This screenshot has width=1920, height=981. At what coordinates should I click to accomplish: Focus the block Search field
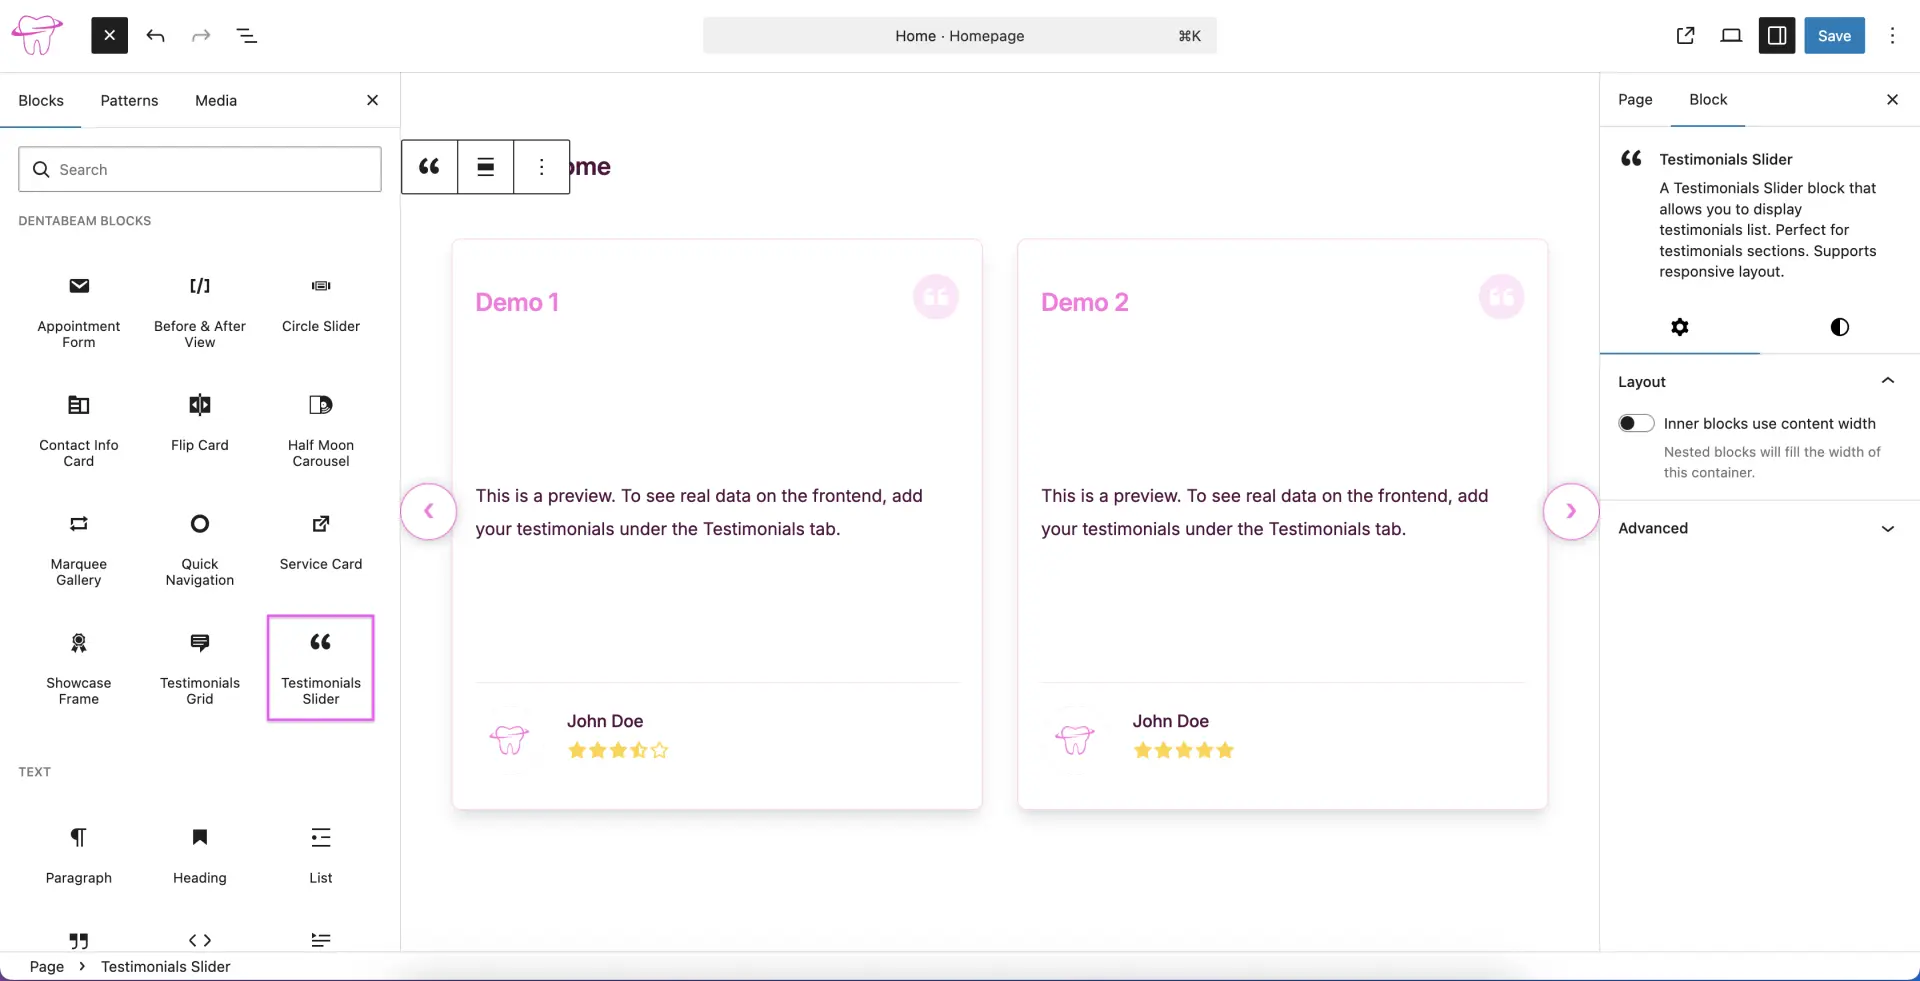coord(200,169)
